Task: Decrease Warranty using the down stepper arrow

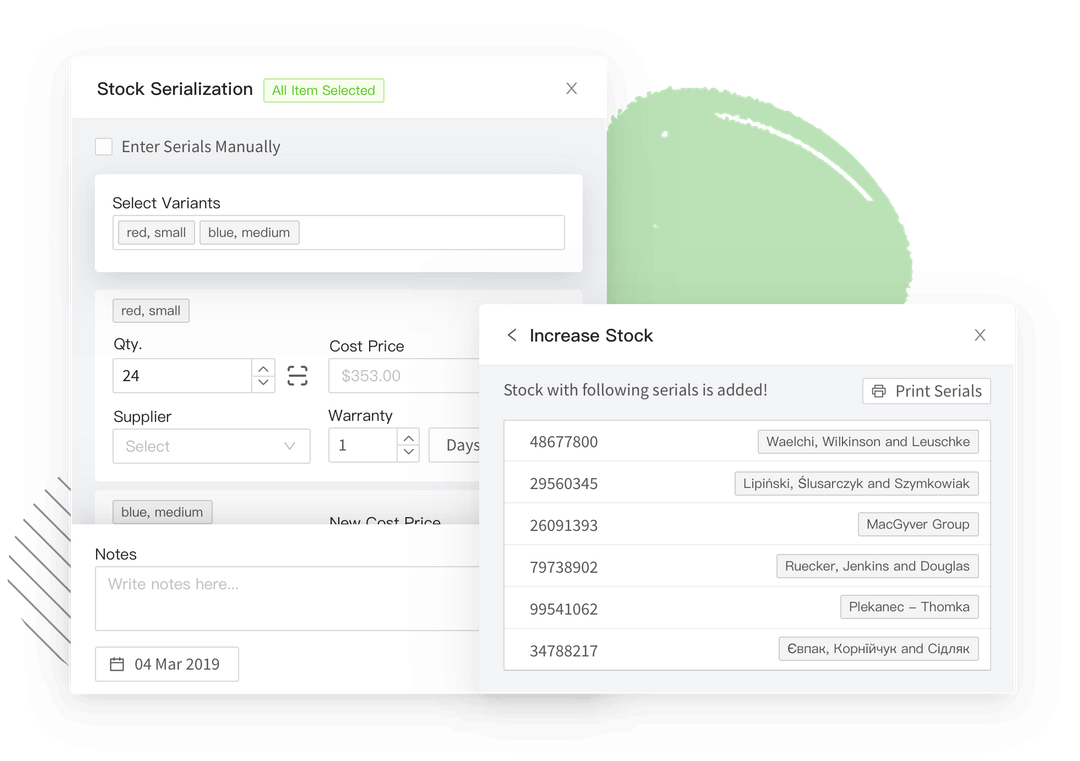Action: pyautogui.click(x=408, y=451)
